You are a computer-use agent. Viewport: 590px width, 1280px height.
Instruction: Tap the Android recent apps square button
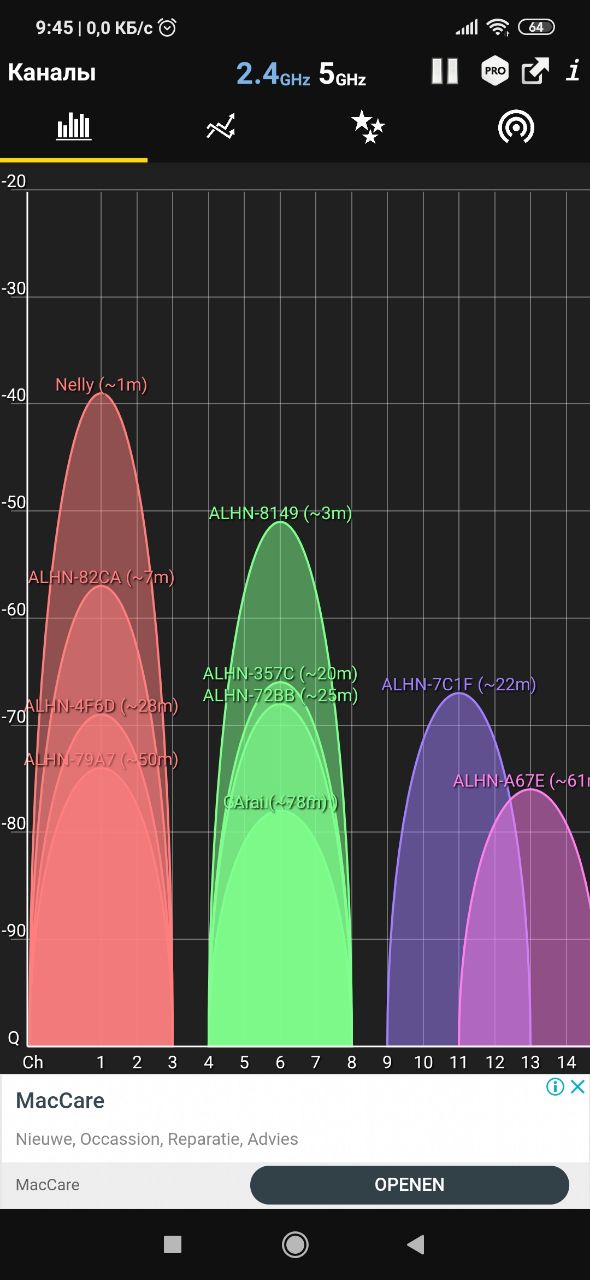173,1244
